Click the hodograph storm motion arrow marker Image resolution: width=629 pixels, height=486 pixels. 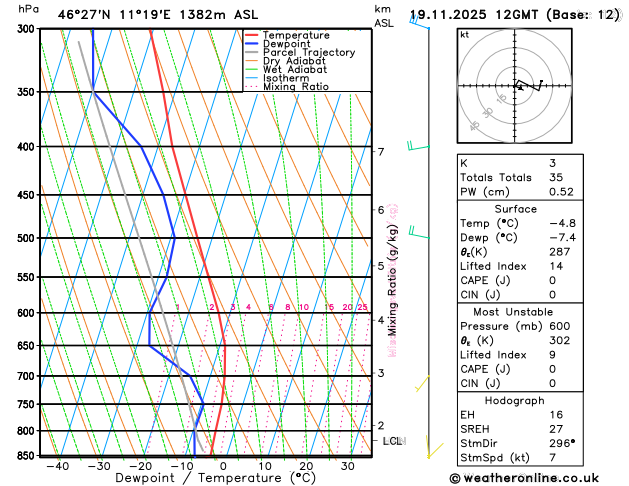(520, 88)
